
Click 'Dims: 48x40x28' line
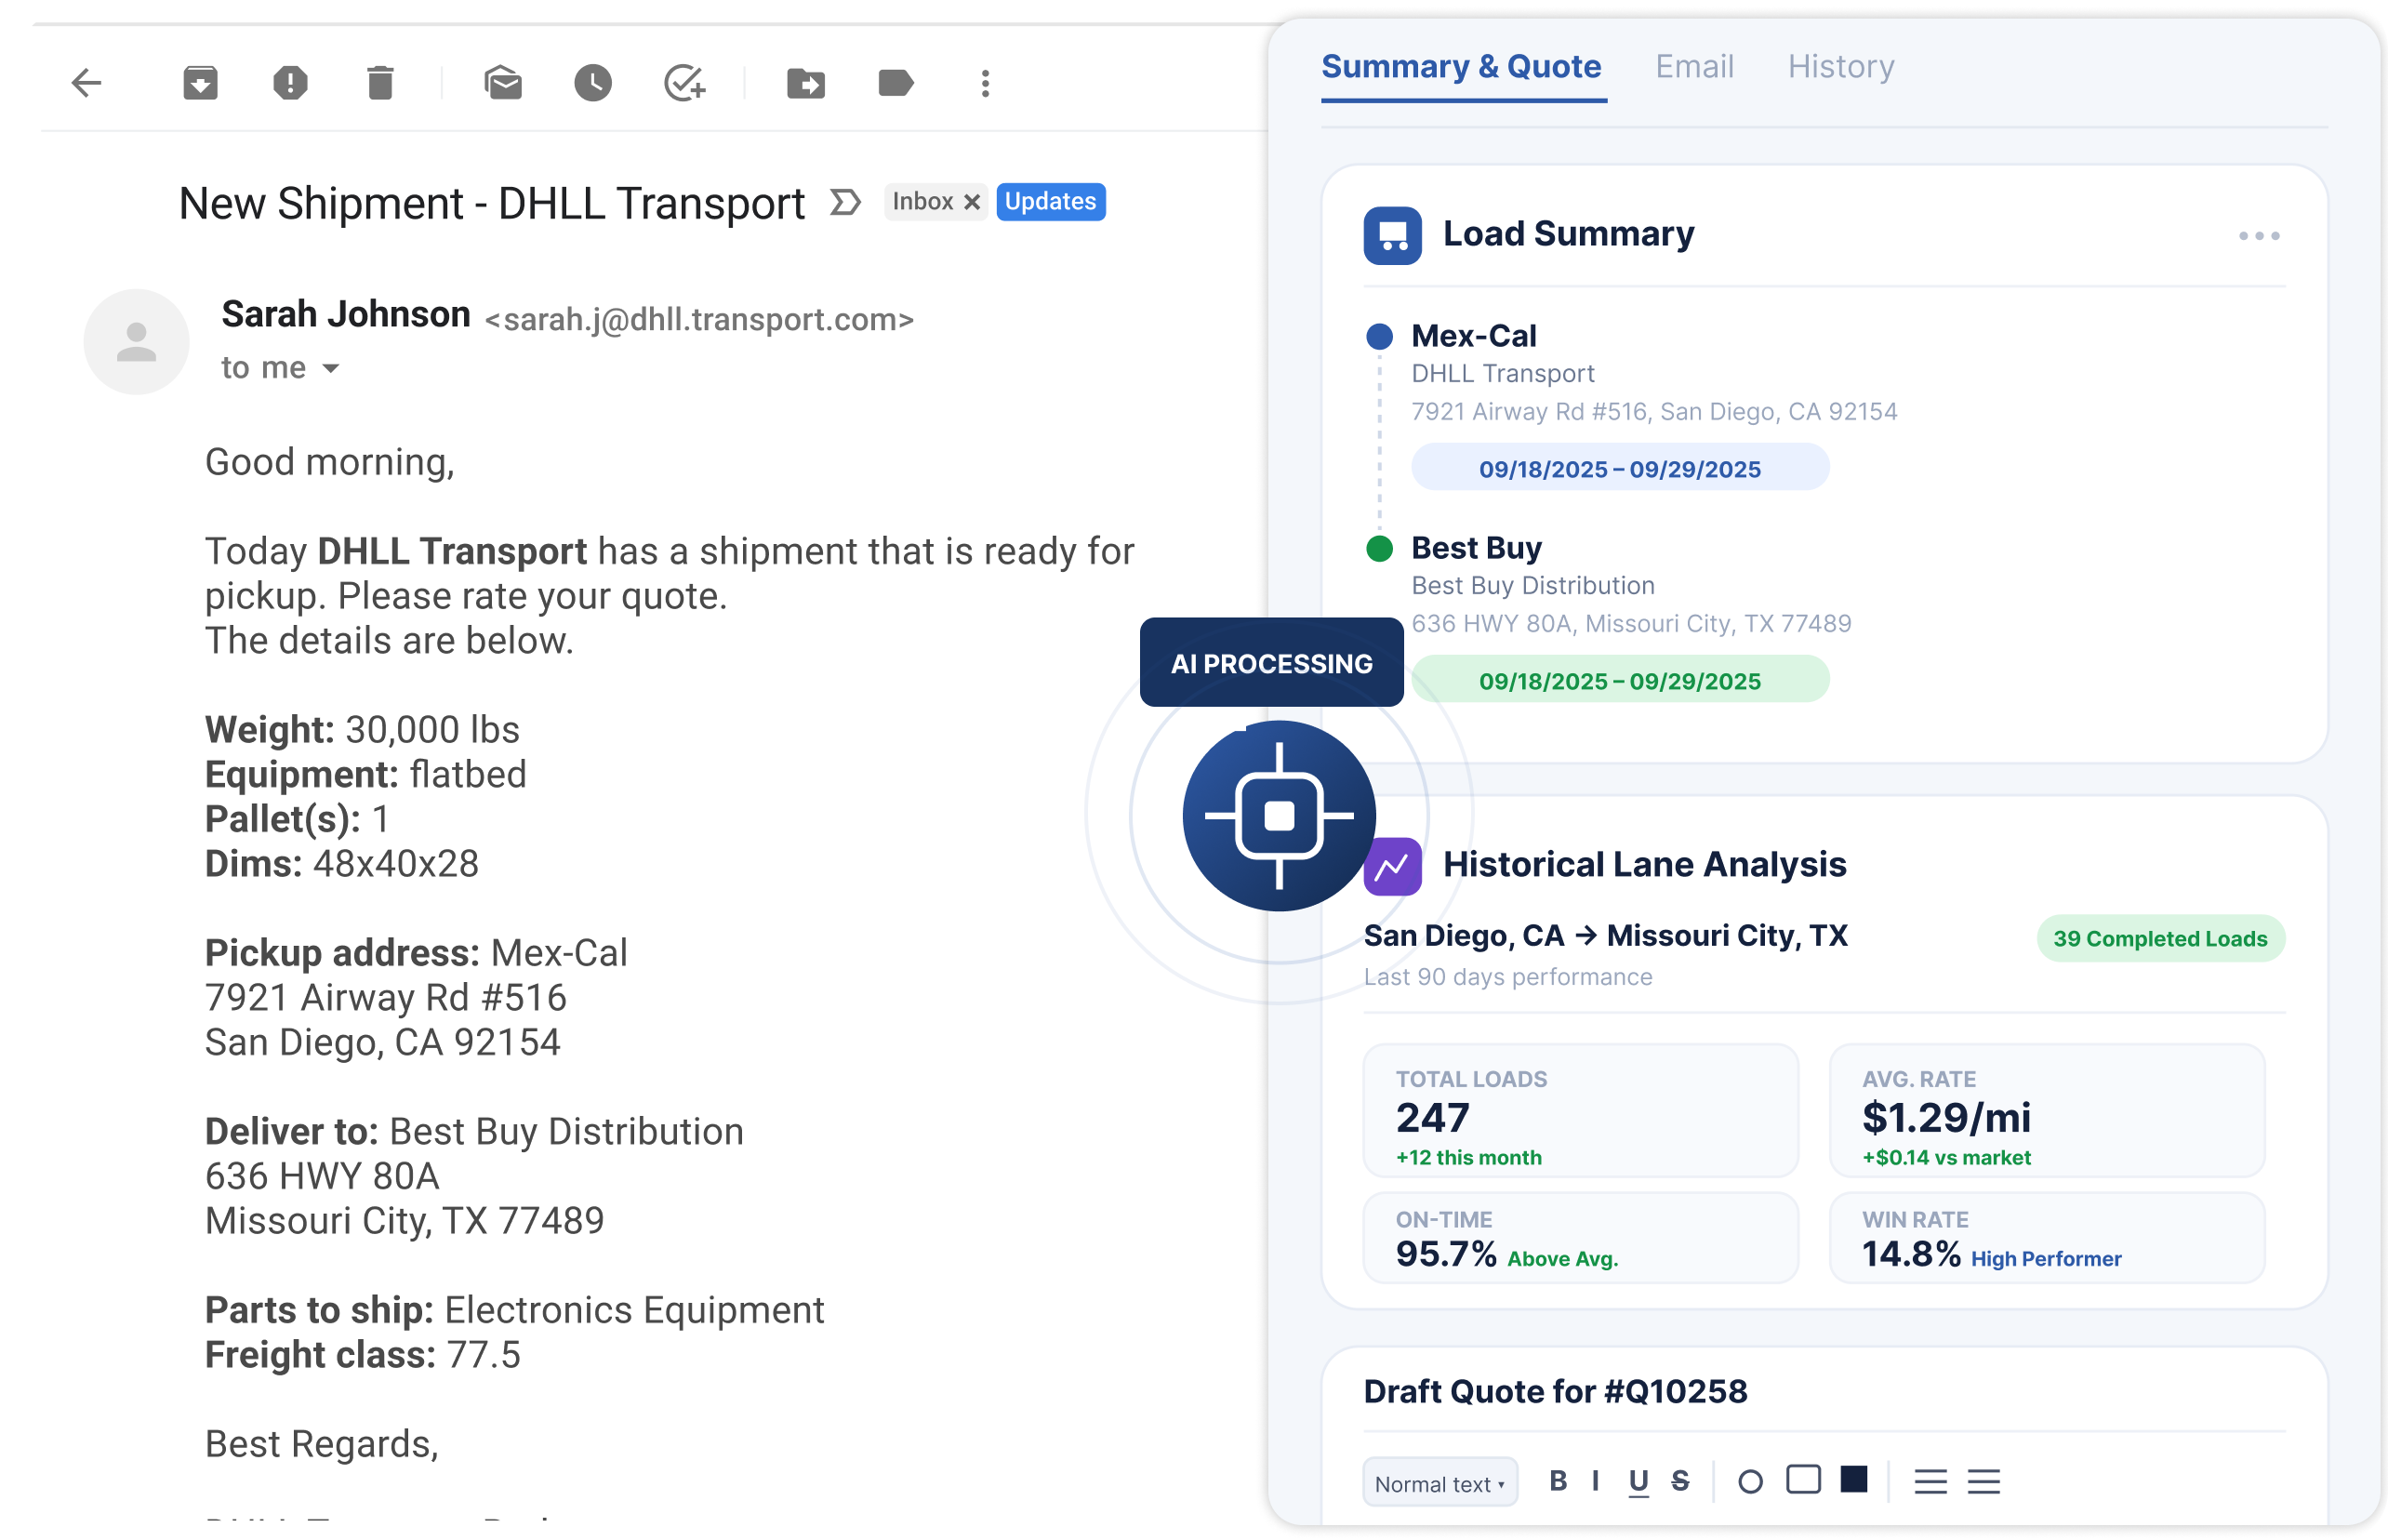(341, 864)
